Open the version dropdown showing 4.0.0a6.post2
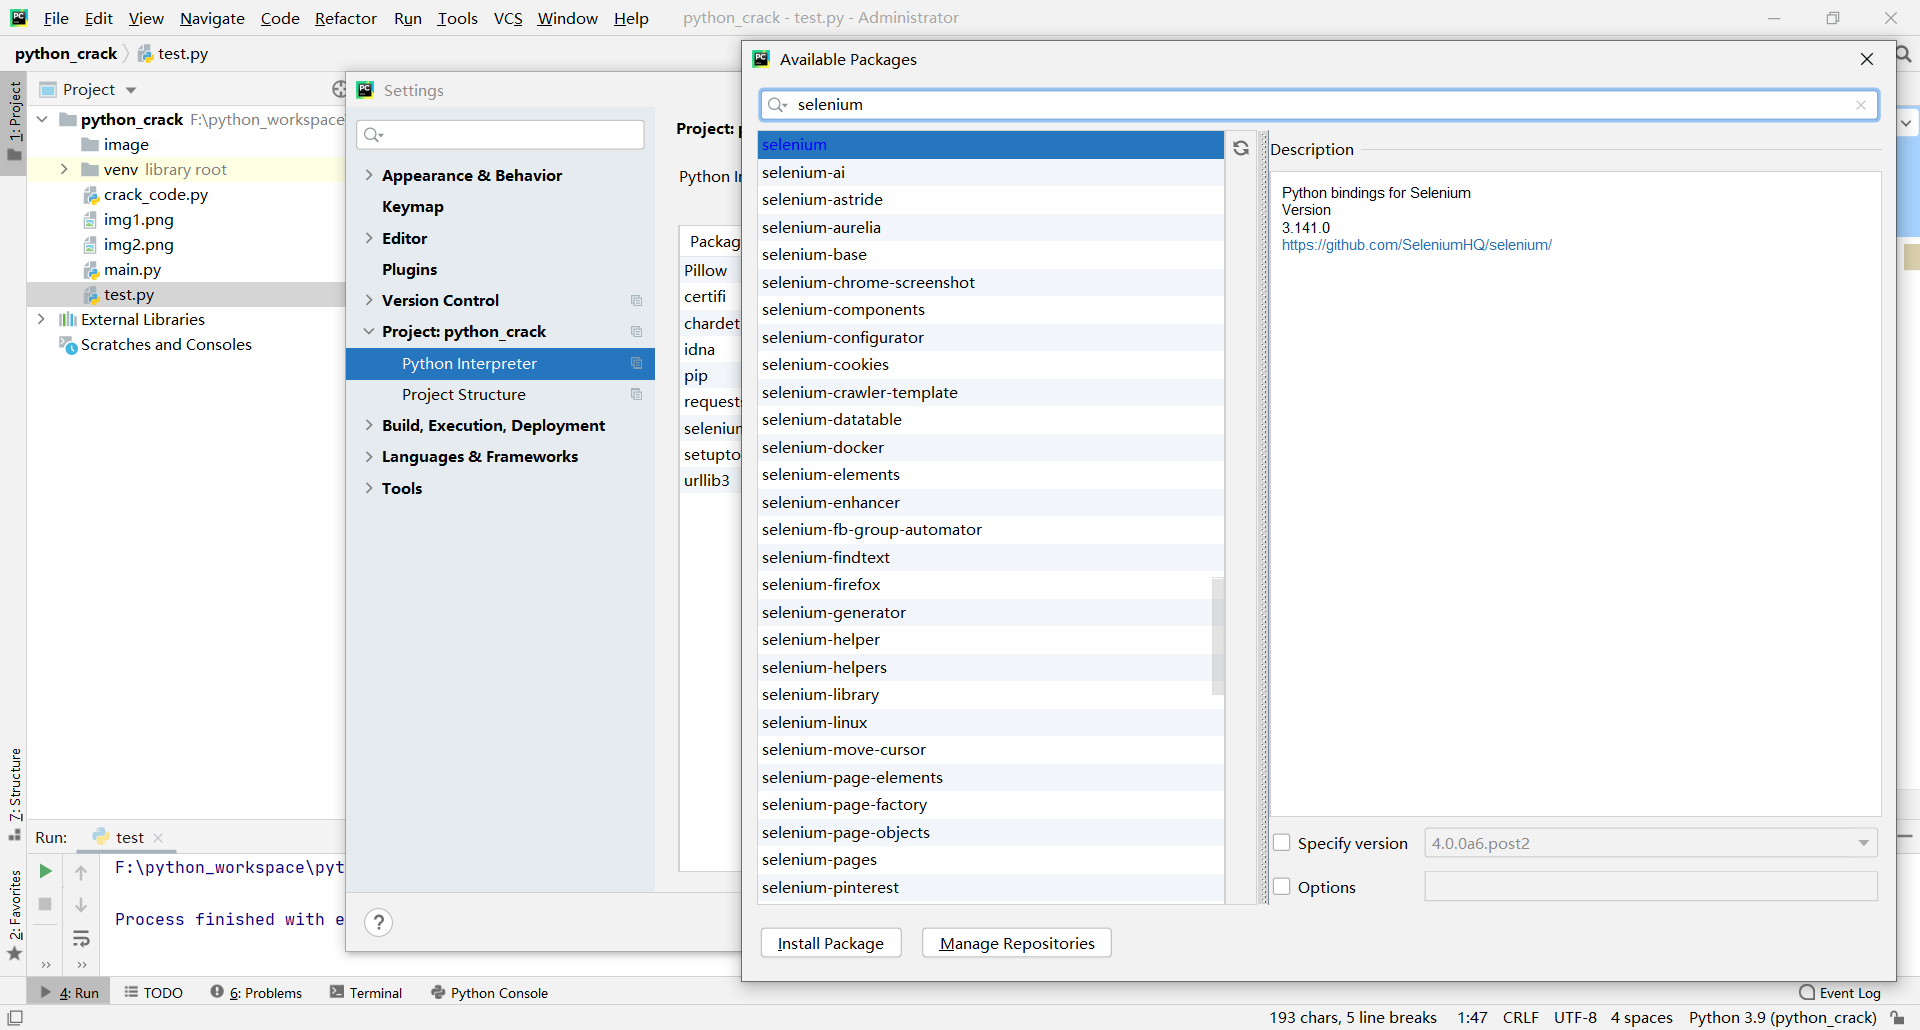This screenshot has height=1030, width=1920. coord(1651,843)
